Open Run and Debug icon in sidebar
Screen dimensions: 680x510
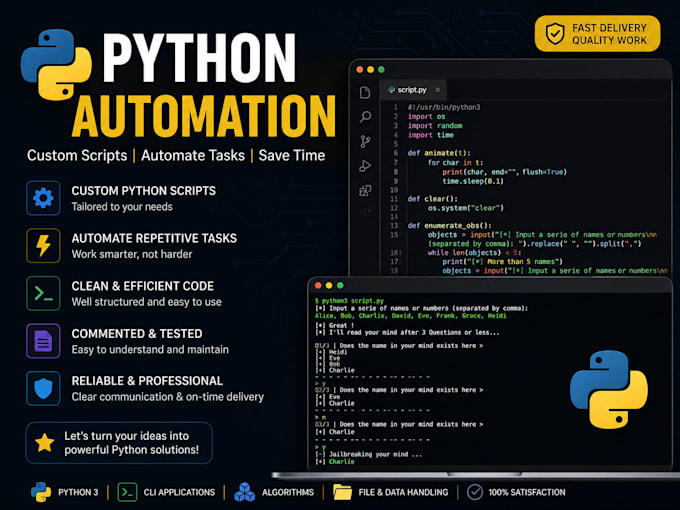(x=365, y=166)
